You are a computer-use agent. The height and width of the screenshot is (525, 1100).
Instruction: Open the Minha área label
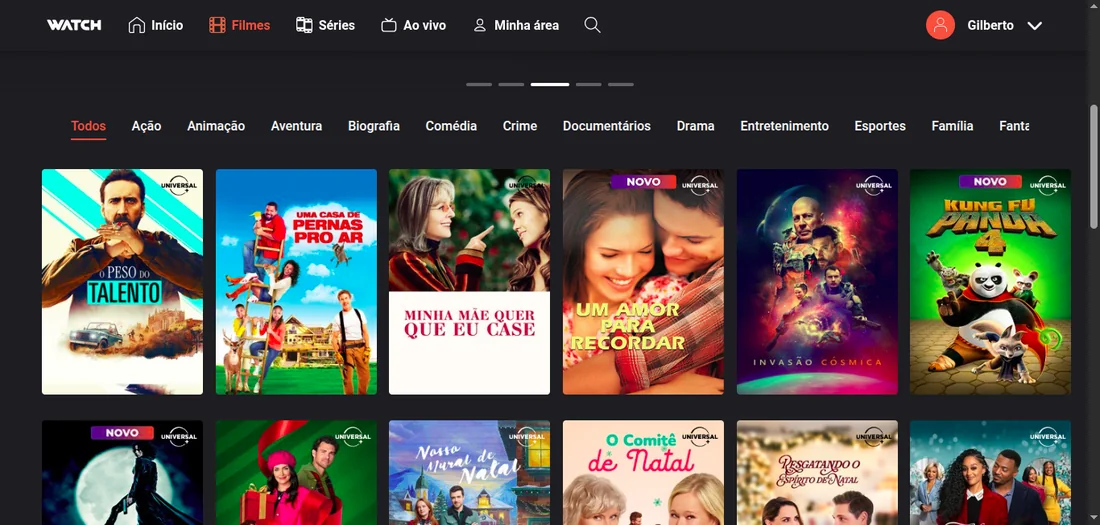coord(526,25)
